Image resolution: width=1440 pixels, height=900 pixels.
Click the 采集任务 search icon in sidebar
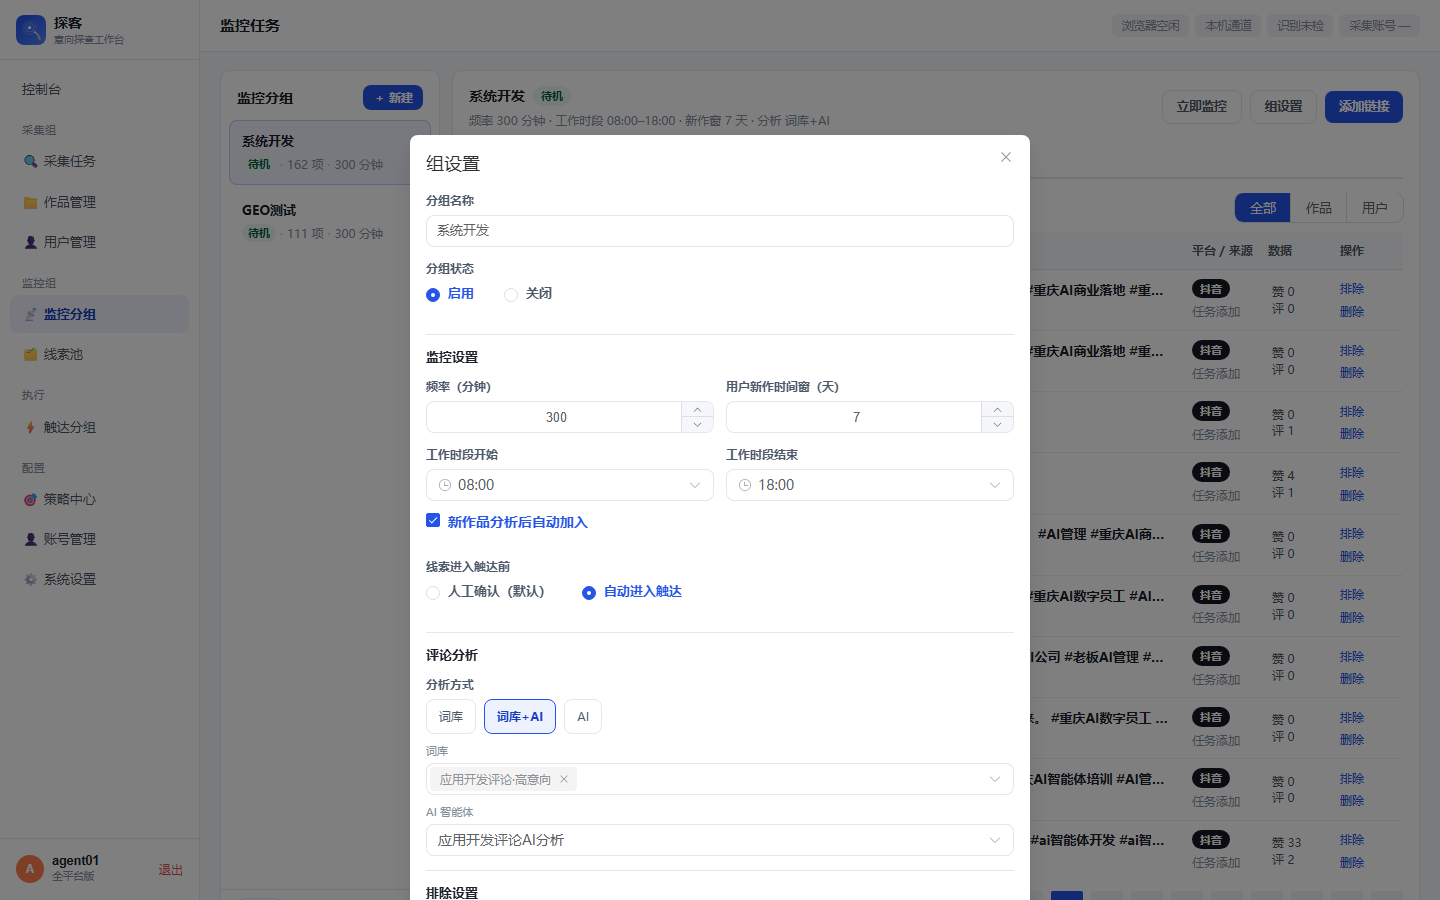(x=30, y=161)
